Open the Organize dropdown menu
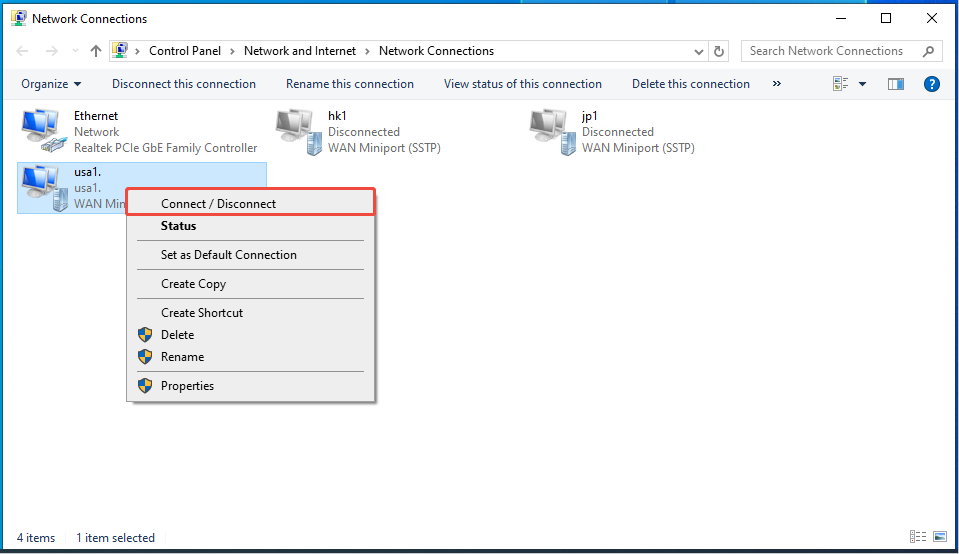Viewport: 959px width, 554px height. pyautogui.click(x=51, y=84)
